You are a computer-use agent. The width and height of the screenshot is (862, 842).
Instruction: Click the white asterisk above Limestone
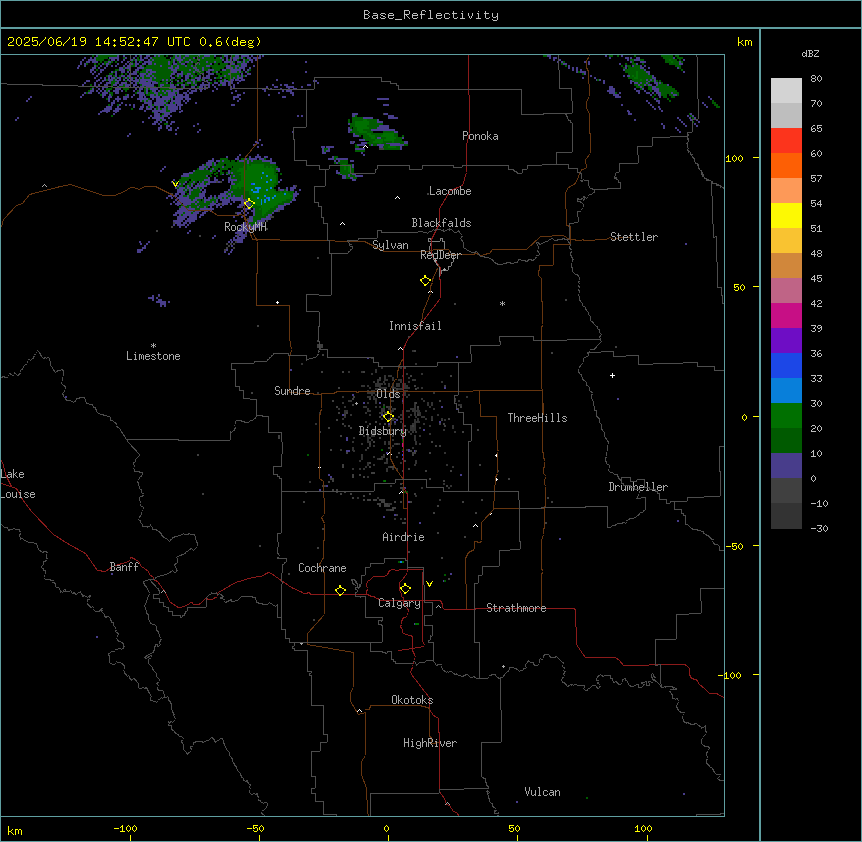click(x=153, y=346)
